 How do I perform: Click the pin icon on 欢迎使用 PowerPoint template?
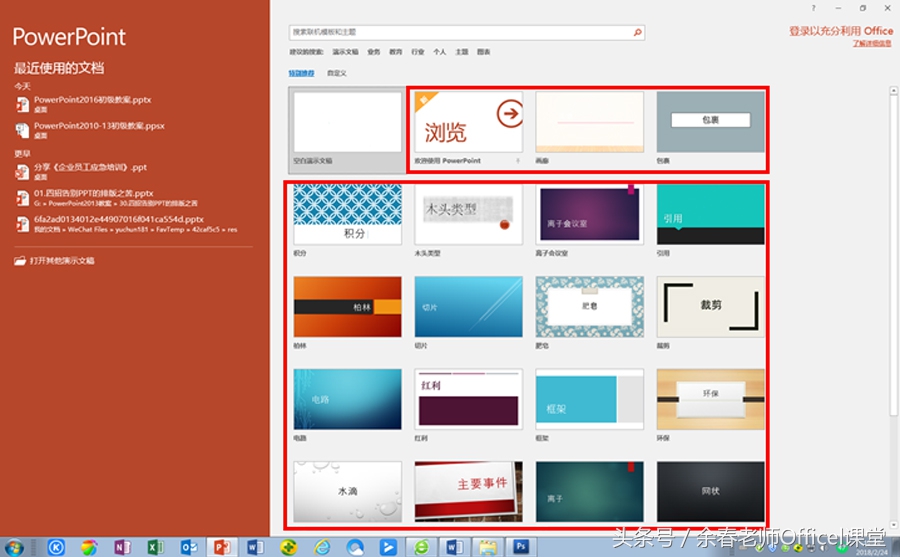tap(518, 161)
